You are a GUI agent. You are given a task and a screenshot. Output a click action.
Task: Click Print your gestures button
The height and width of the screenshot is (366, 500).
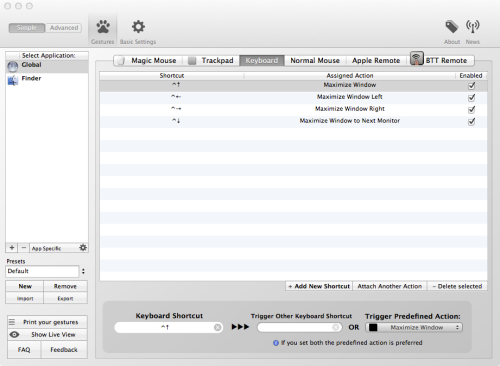click(47, 322)
